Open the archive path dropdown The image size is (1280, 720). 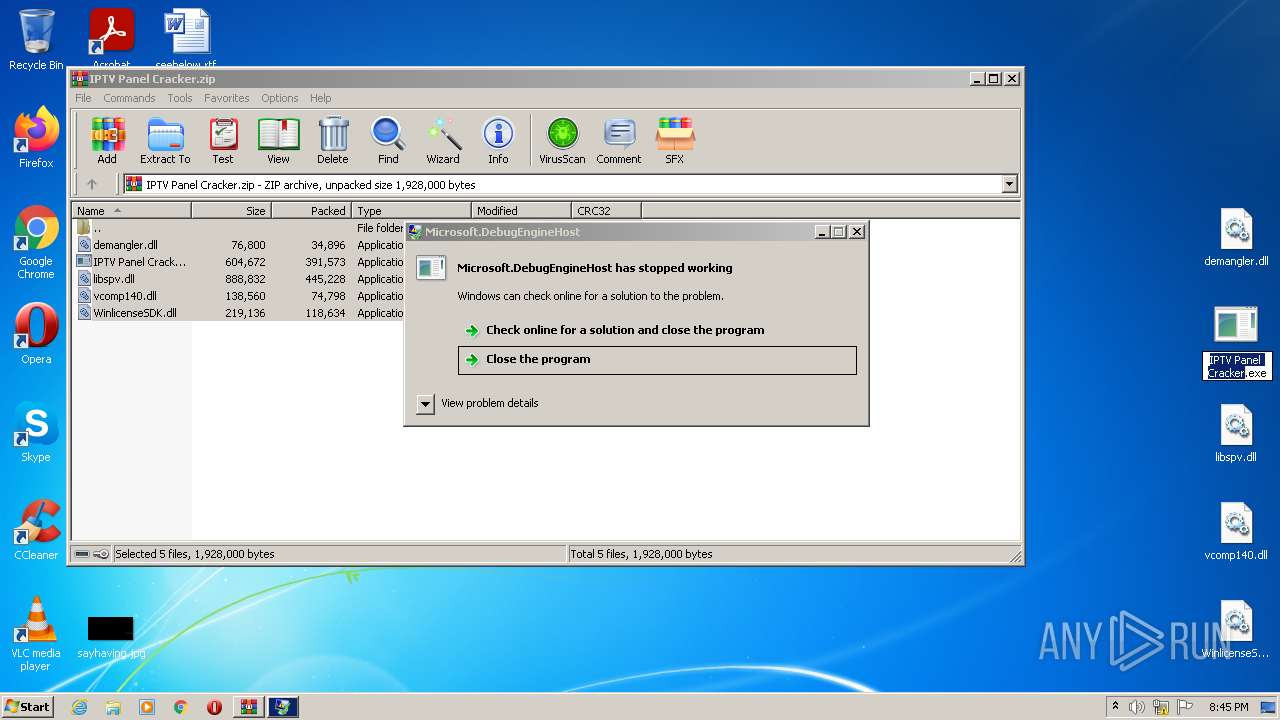[1009, 184]
